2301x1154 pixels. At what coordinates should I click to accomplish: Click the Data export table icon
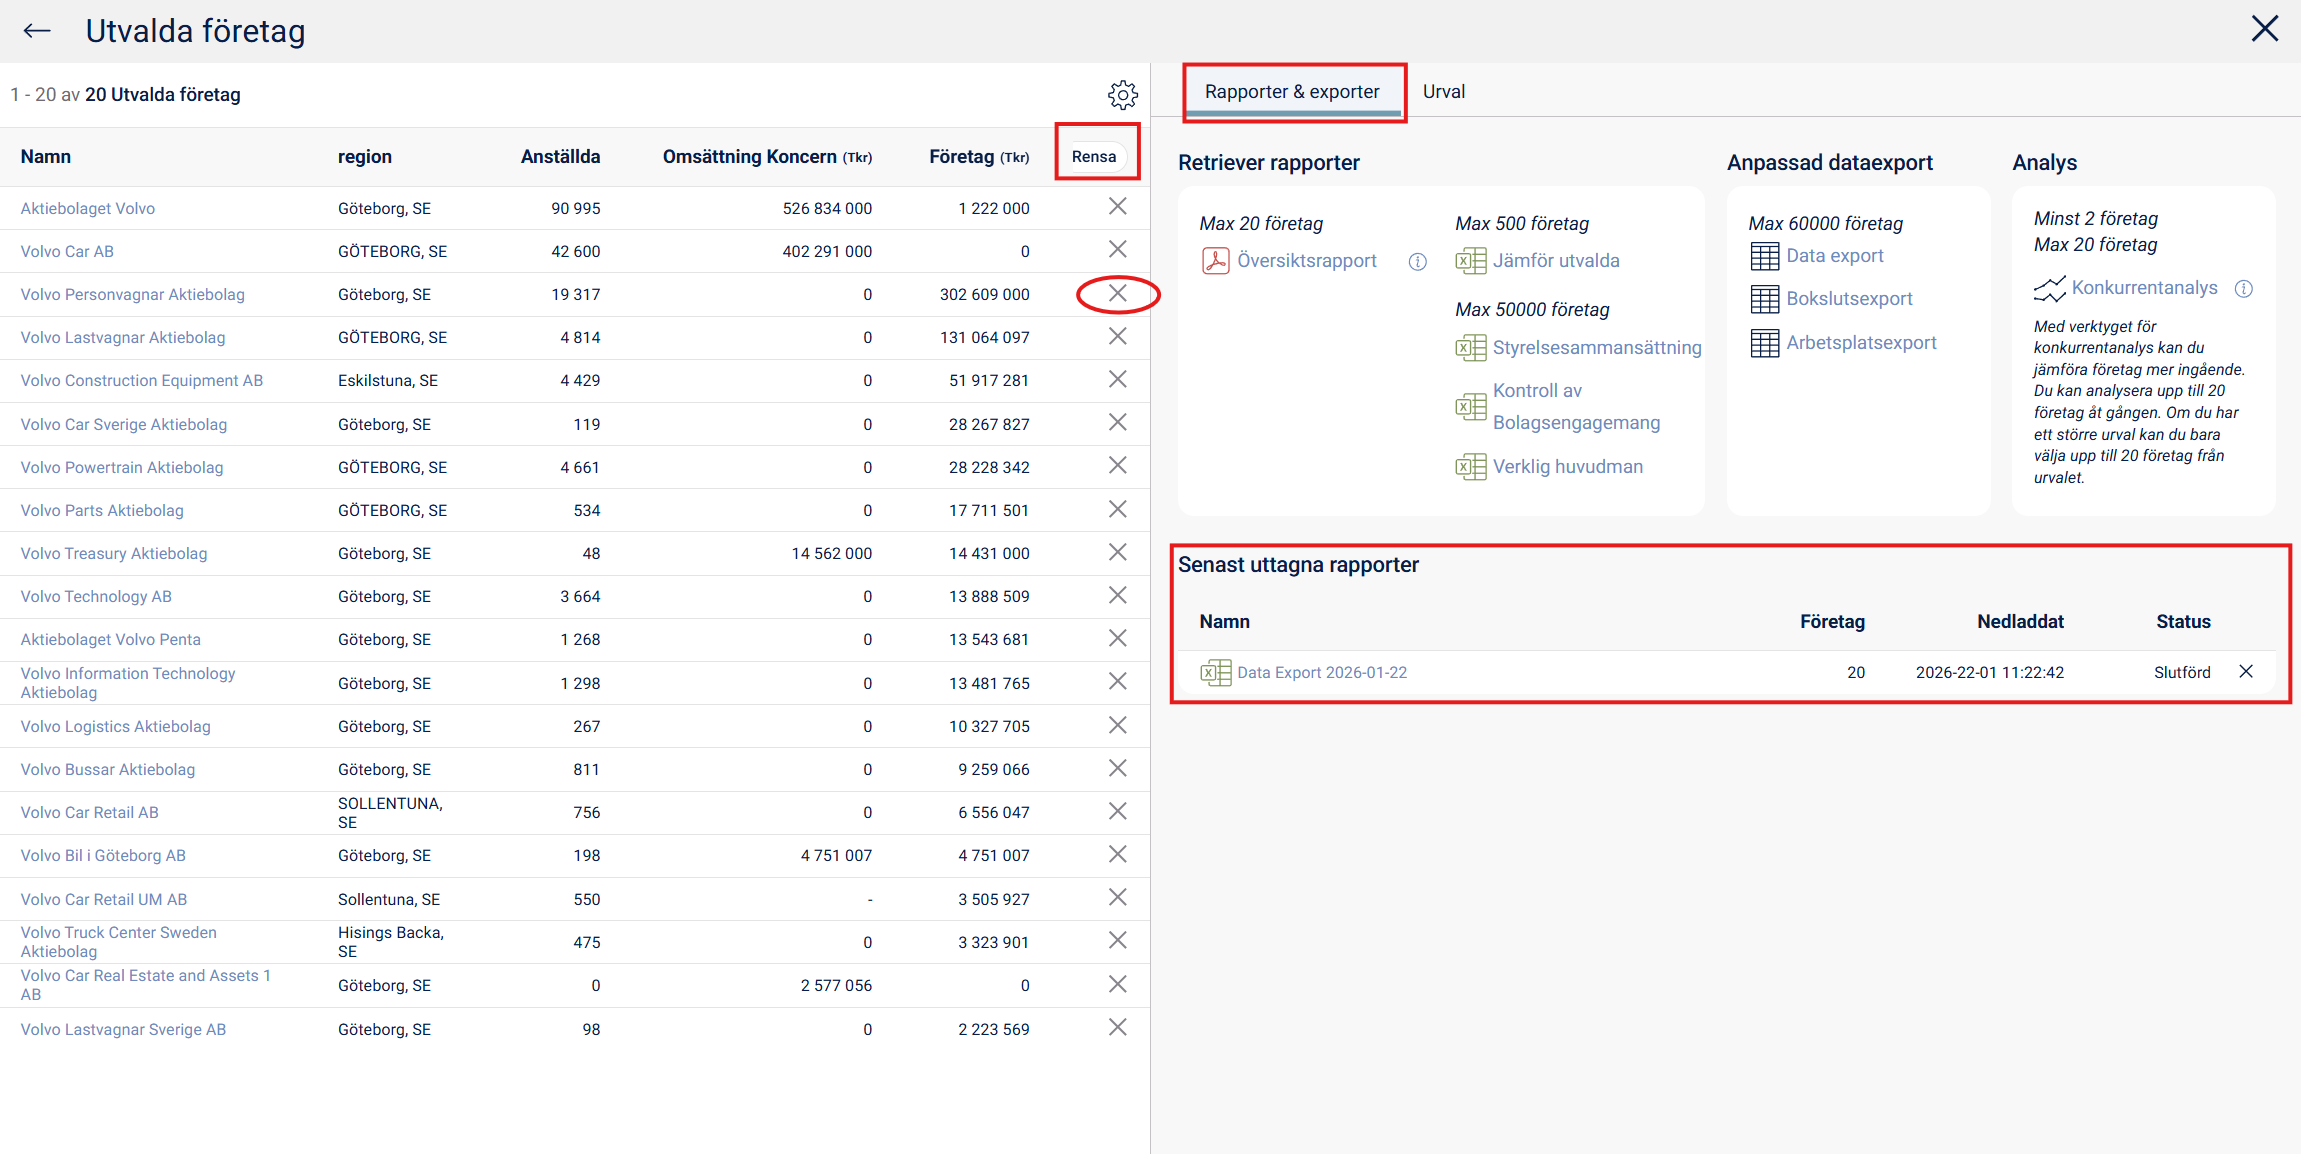tap(1764, 256)
